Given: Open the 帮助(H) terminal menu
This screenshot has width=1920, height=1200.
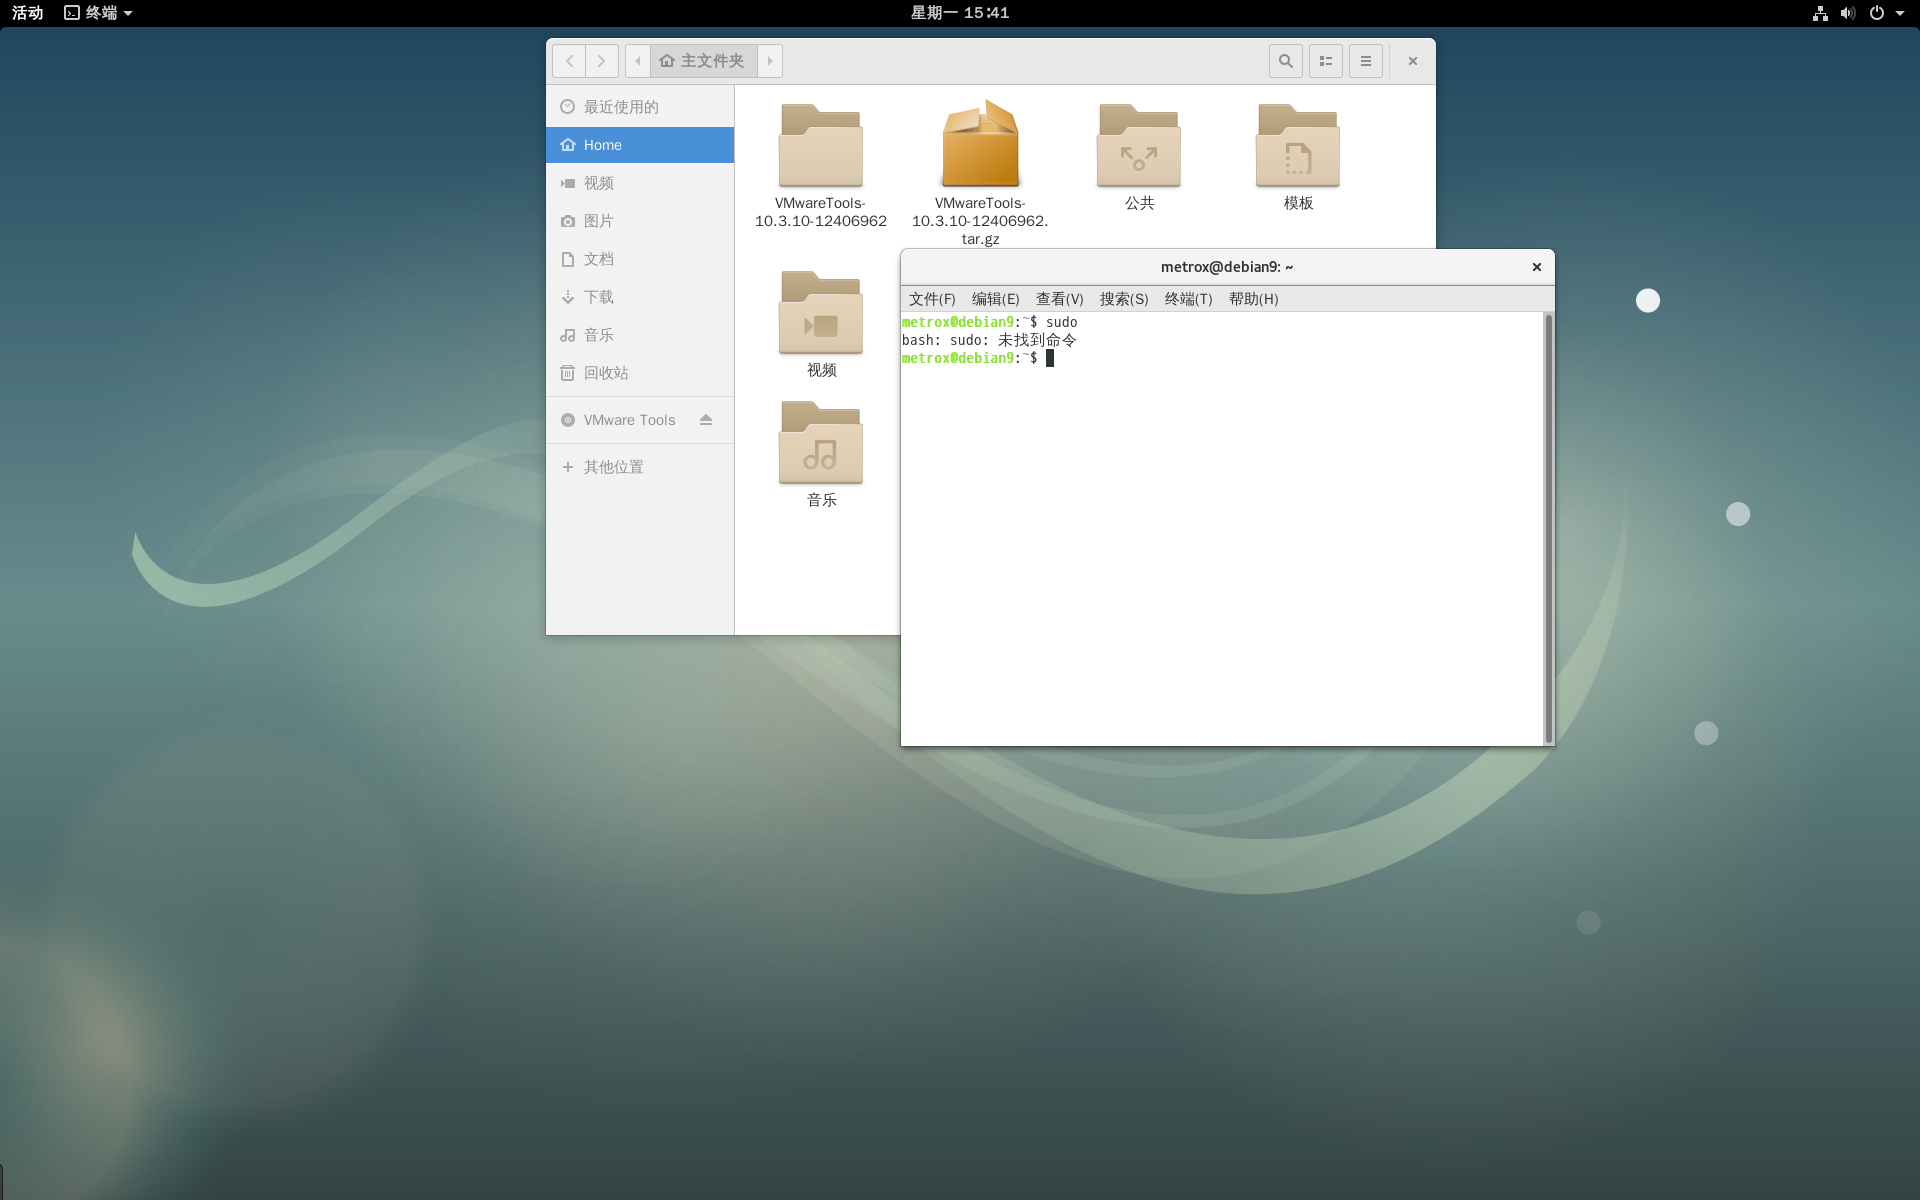Looking at the screenshot, I should [x=1253, y=299].
